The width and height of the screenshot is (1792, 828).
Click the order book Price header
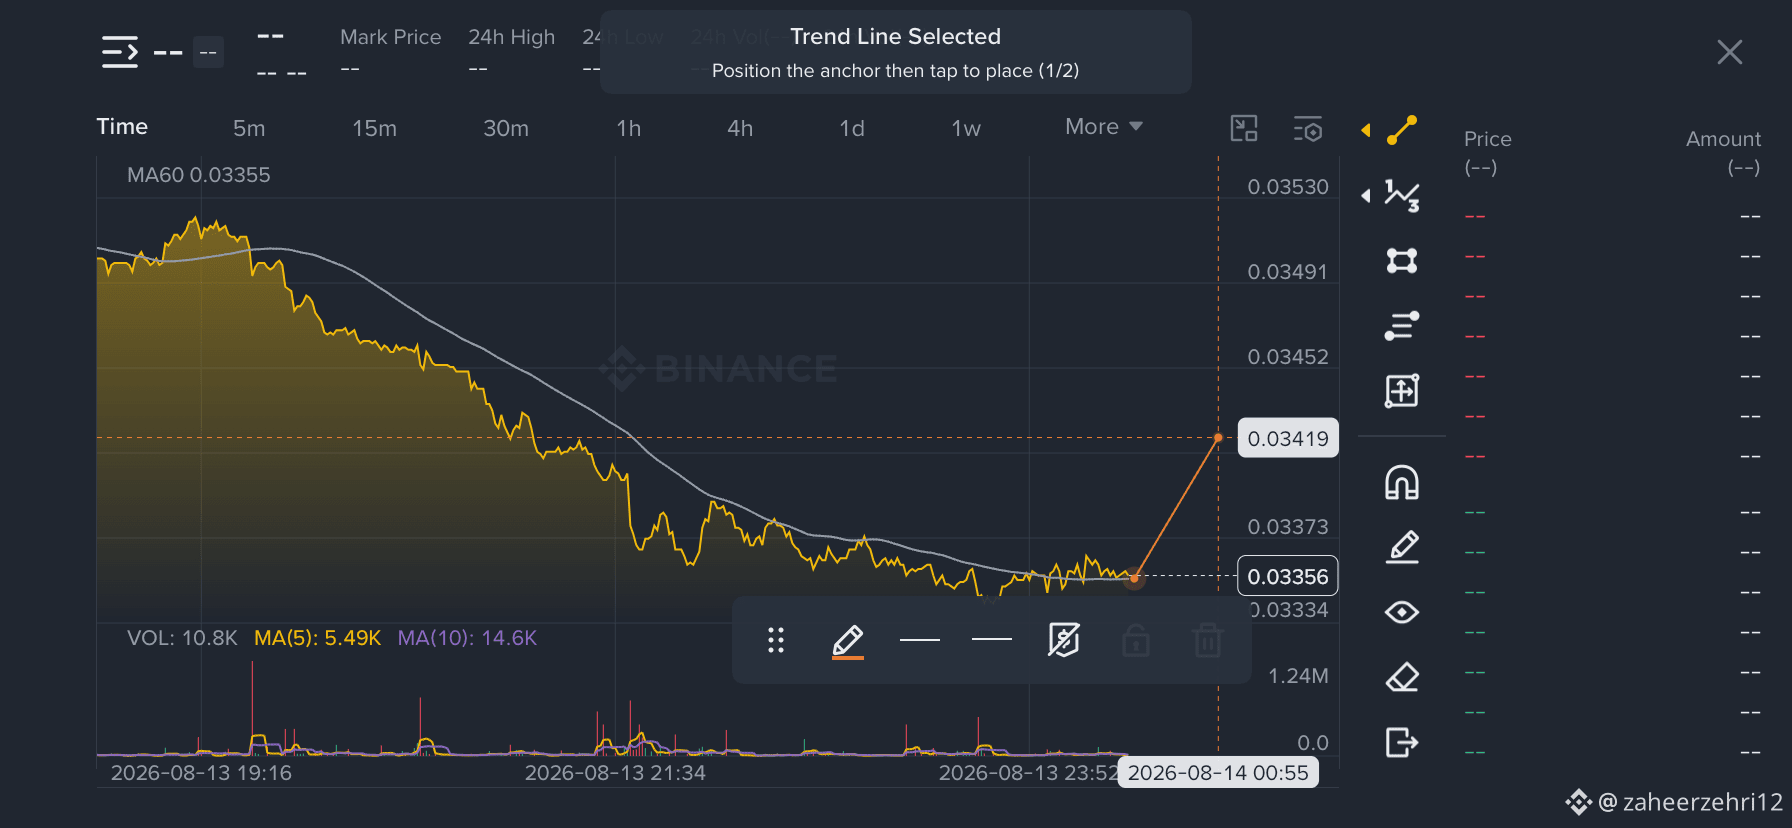point(1488,139)
